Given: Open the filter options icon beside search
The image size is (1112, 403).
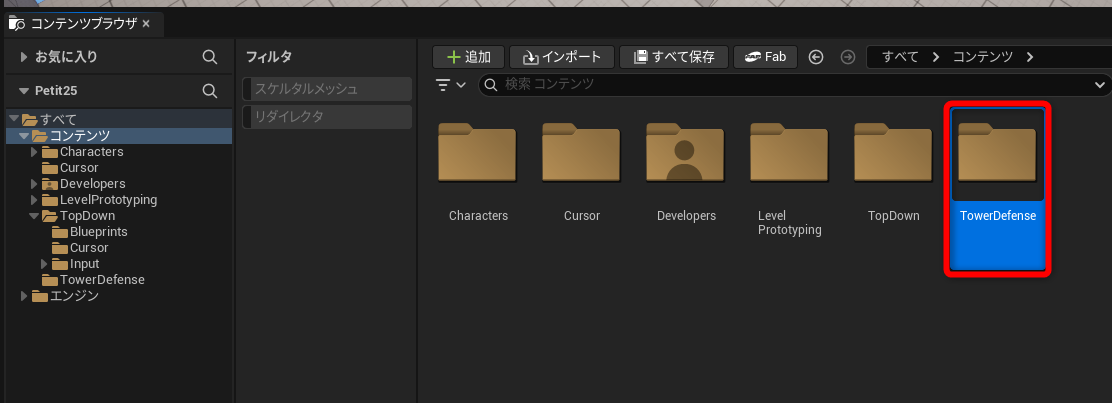Looking at the screenshot, I should pos(451,85).
